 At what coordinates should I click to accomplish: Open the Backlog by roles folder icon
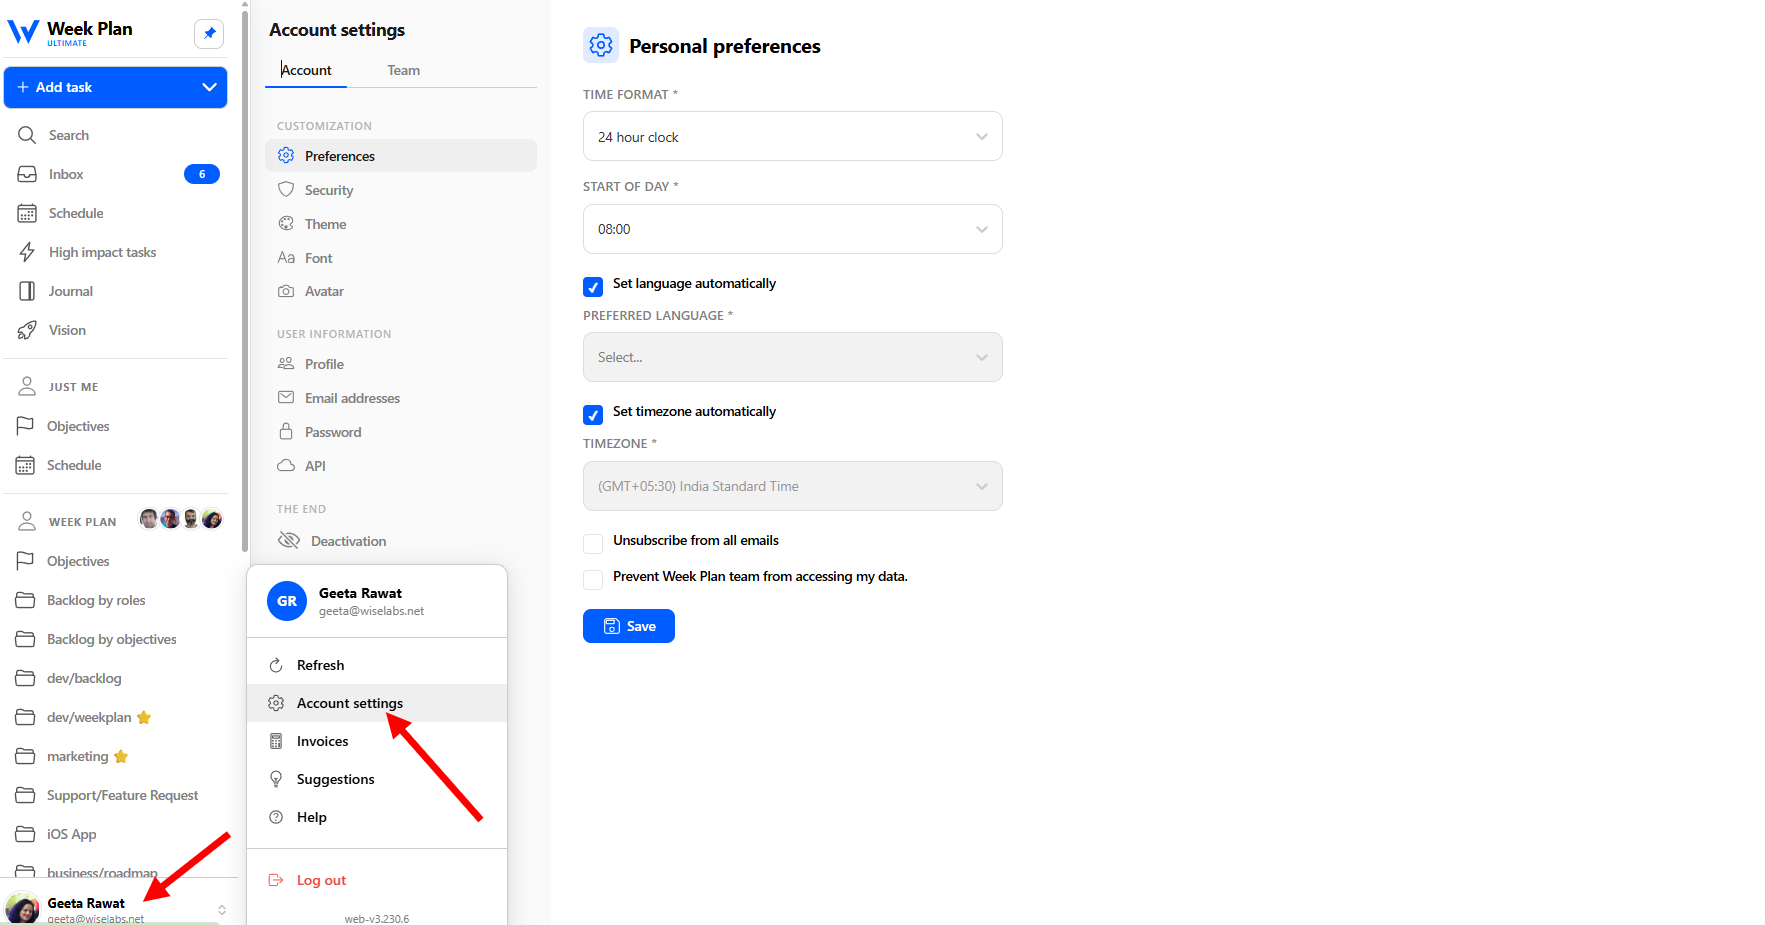pos(25,600)
